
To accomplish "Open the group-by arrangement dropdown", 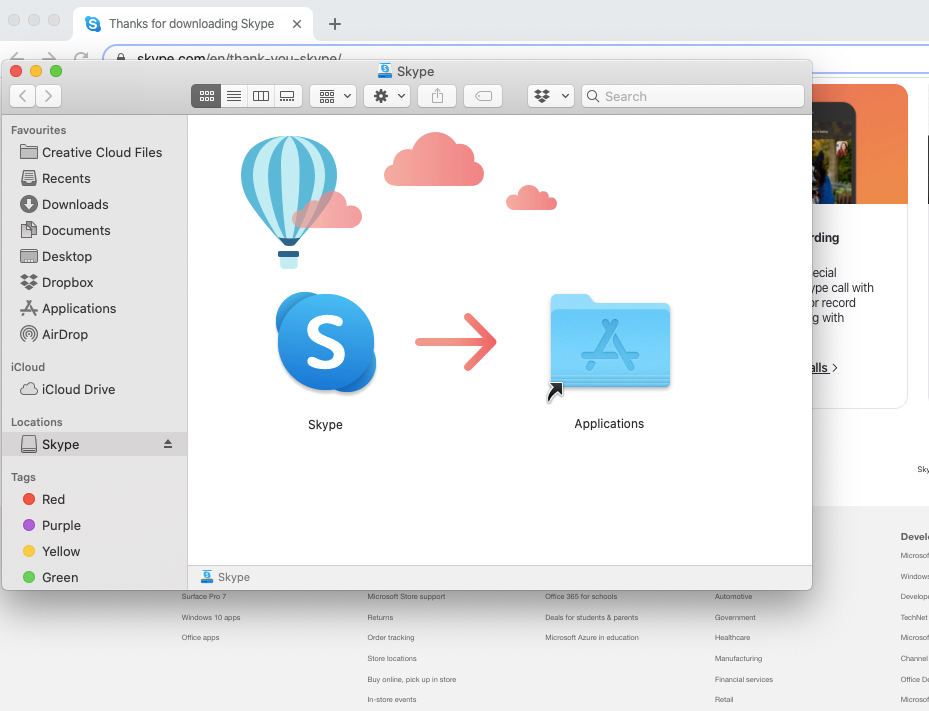I will click(x=333, y=96).
